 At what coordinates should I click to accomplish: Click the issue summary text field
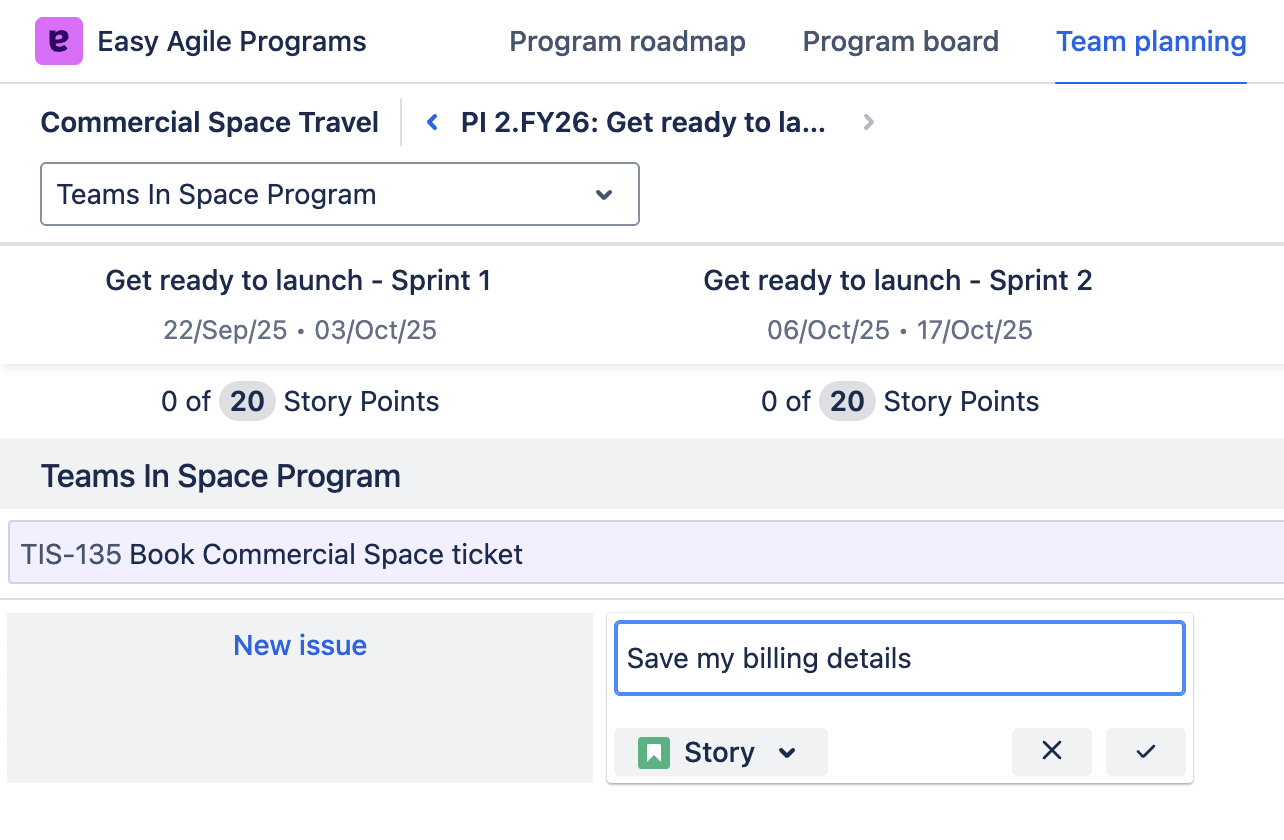tap(899, 658)
